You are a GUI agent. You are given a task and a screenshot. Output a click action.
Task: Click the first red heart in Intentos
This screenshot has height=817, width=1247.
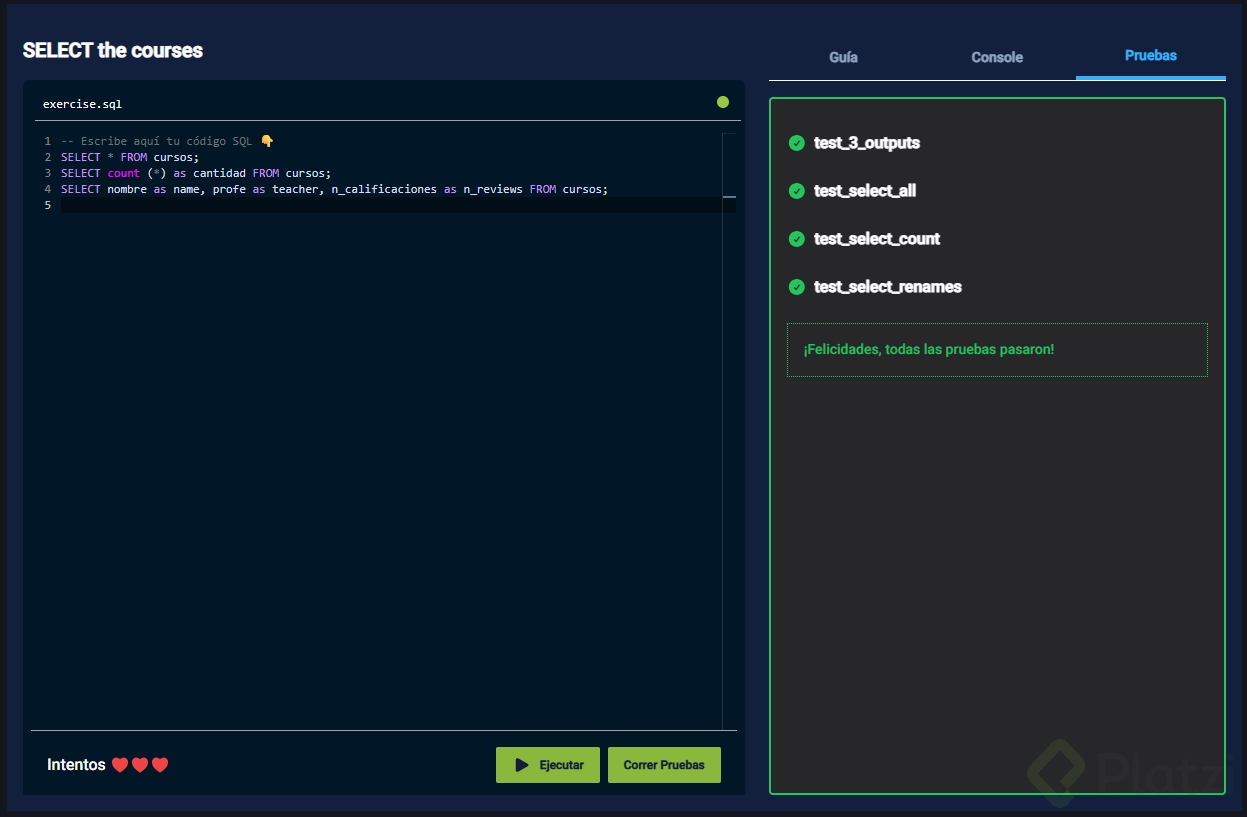point(120,765)
